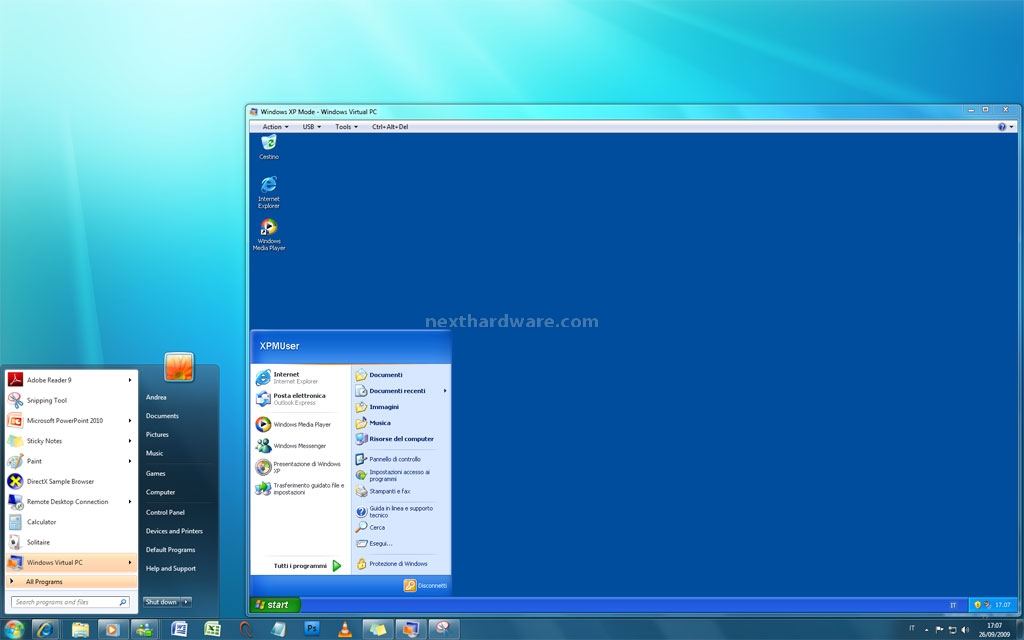Click the network tray icon
1024x640 pixels.
[952, 630]
